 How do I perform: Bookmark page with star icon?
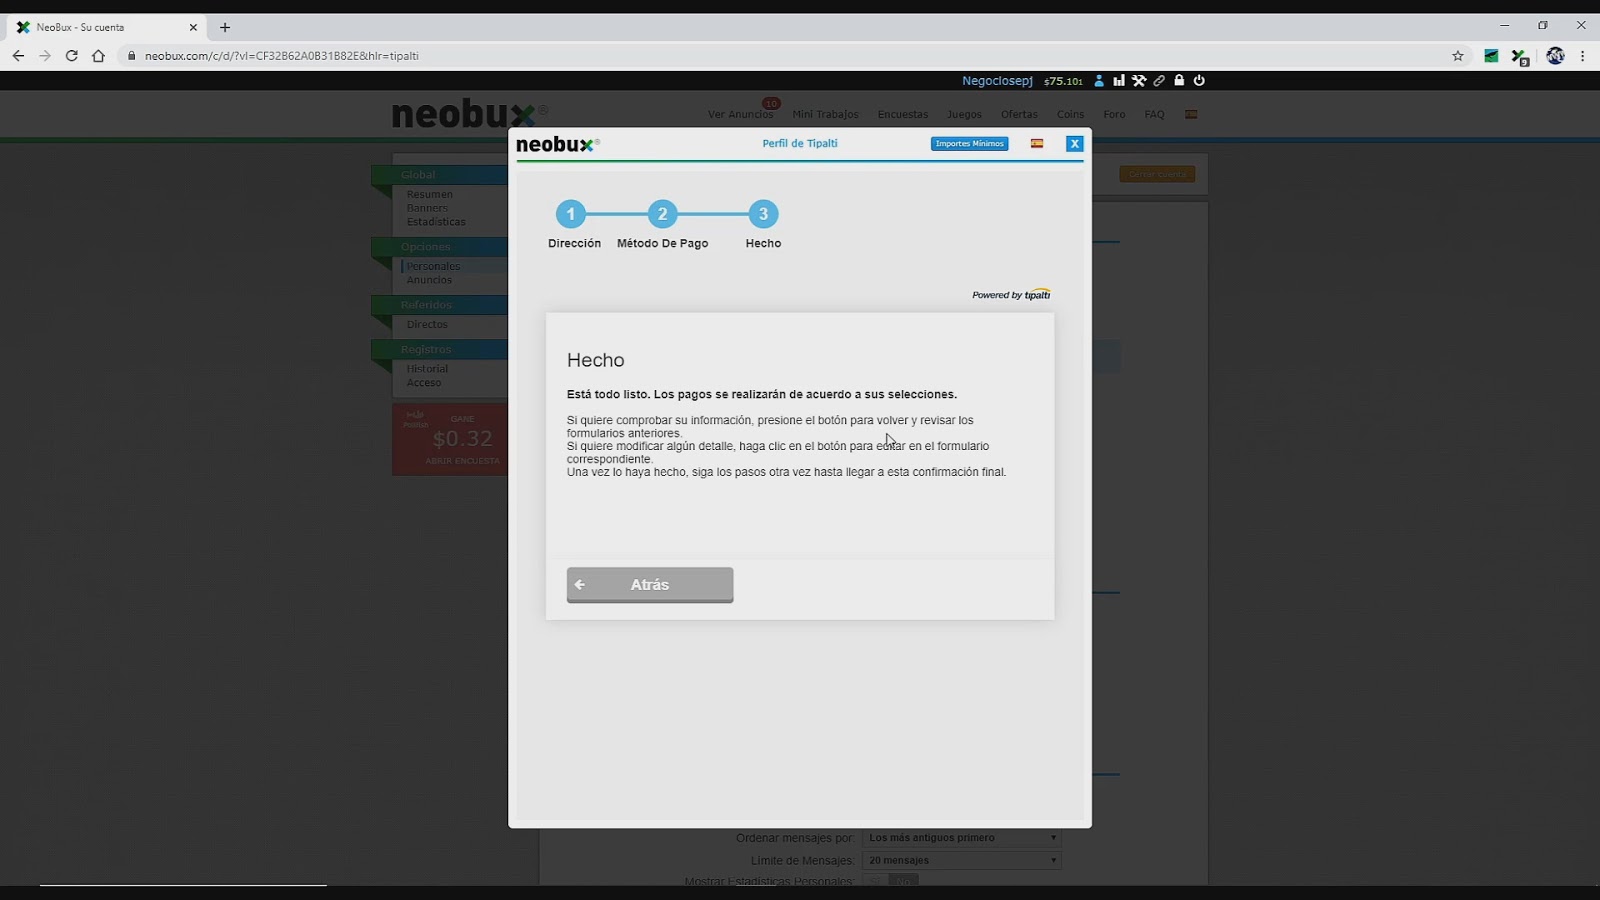click(x=1458, y=56)
